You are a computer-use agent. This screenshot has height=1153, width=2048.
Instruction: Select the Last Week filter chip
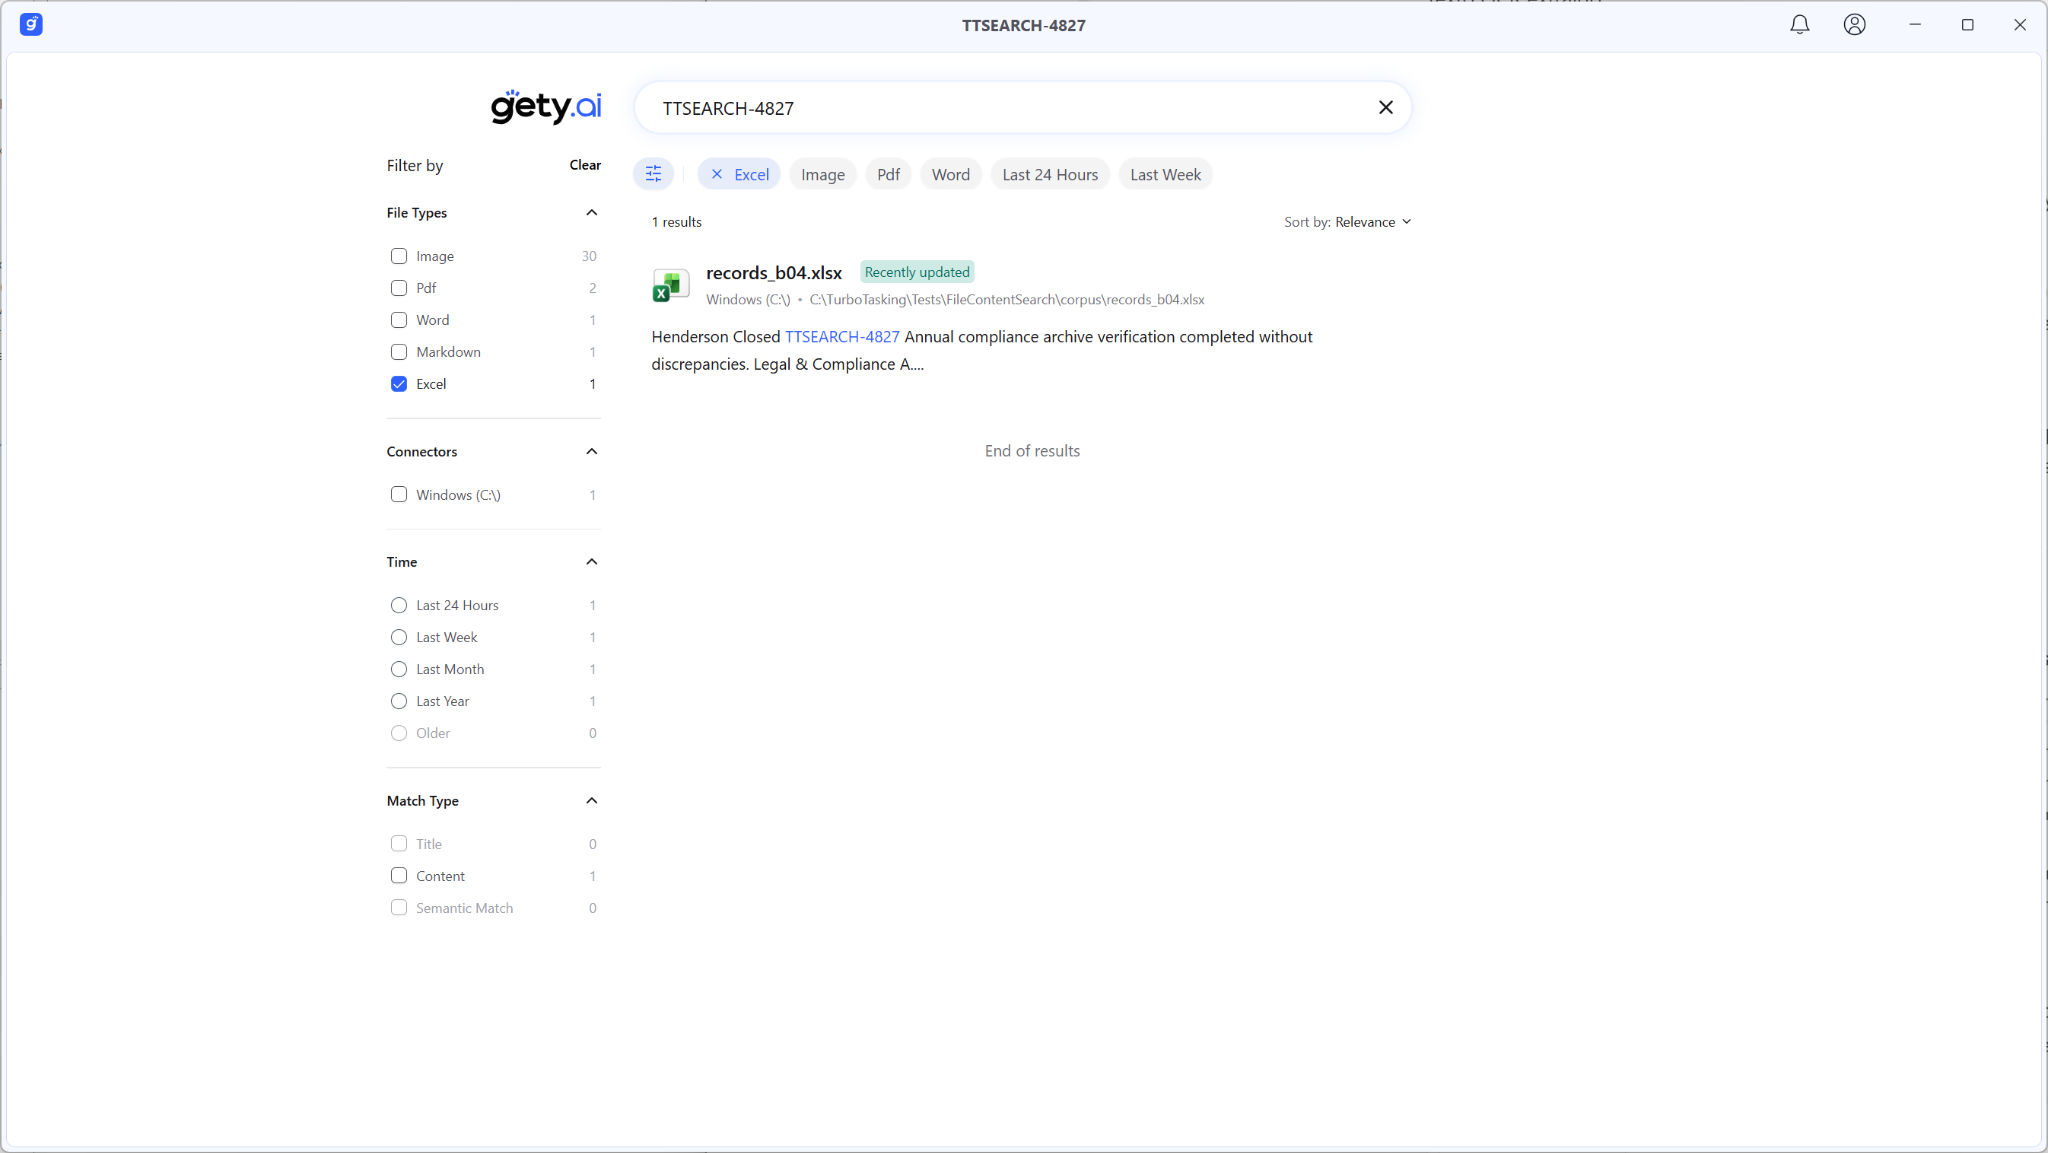[x=1165, y=174]
